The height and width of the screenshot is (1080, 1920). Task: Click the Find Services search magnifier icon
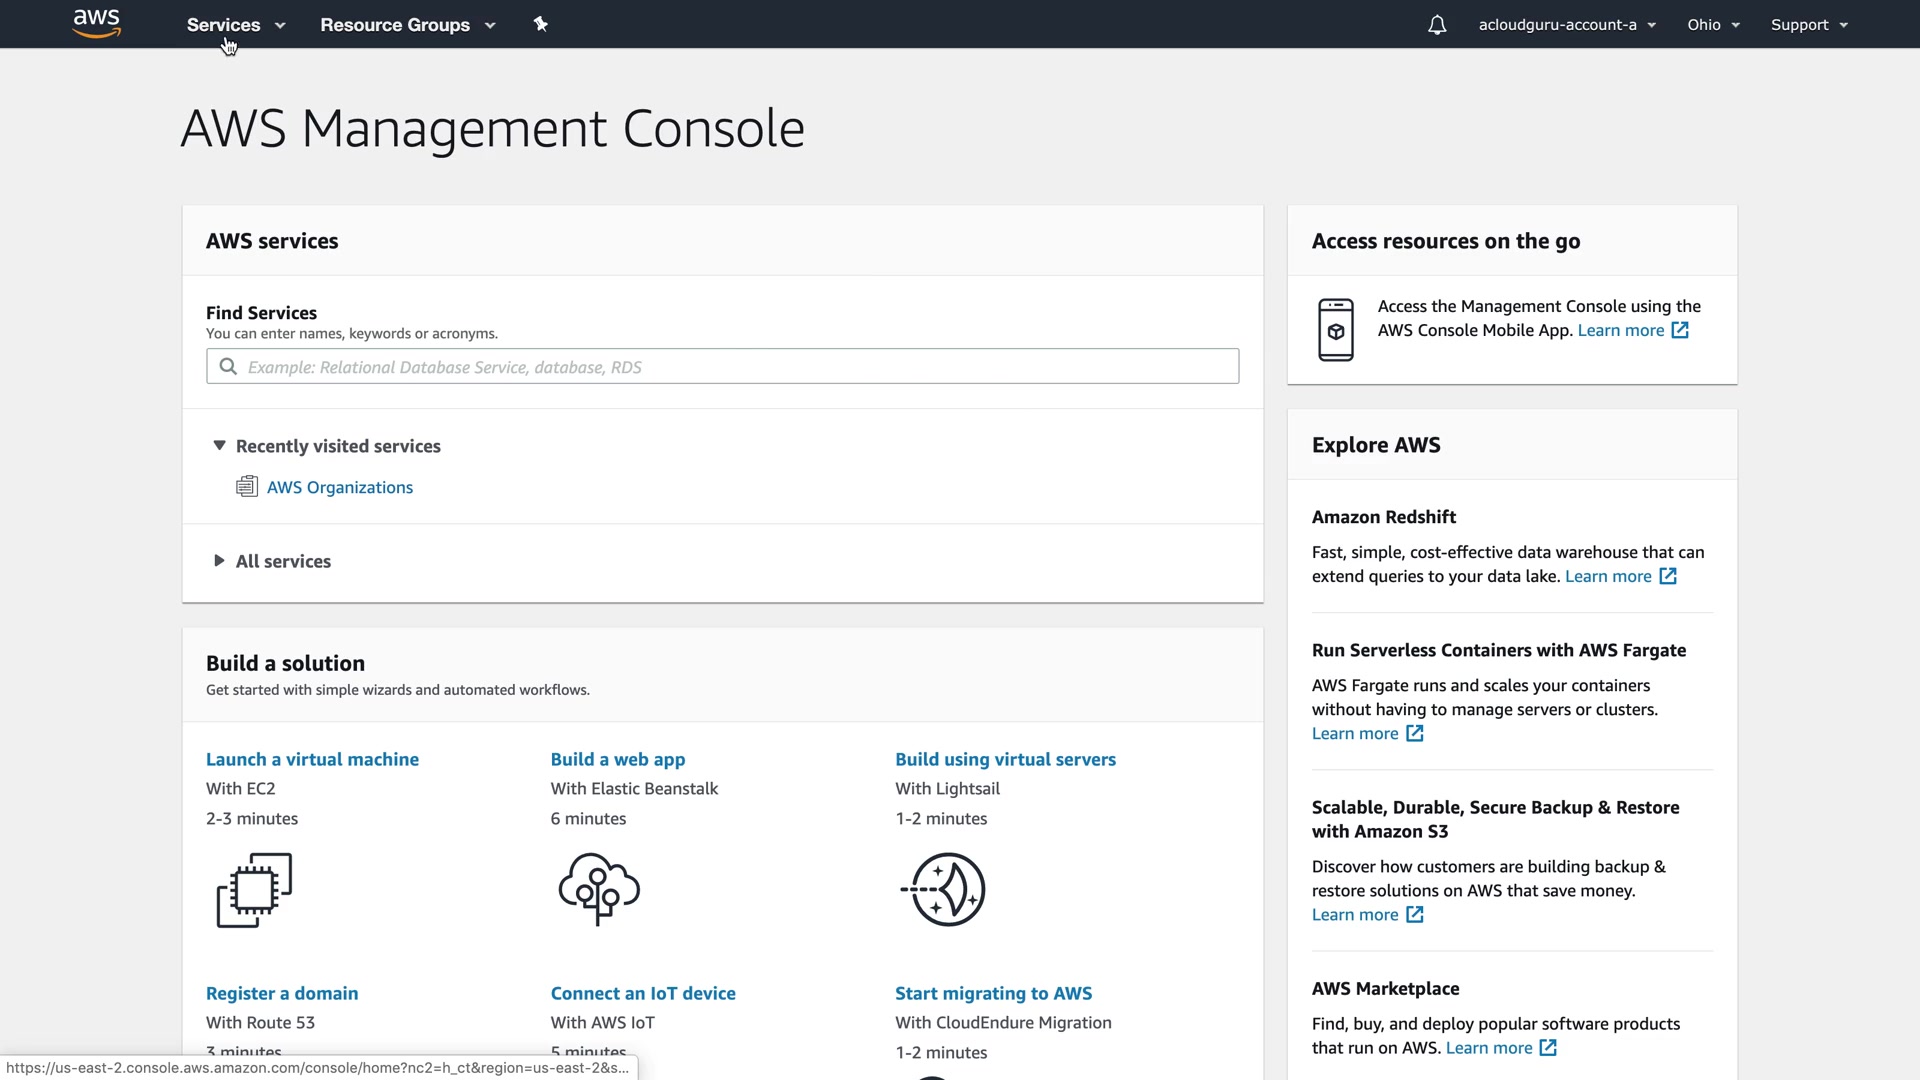click(x=228, y=367)
